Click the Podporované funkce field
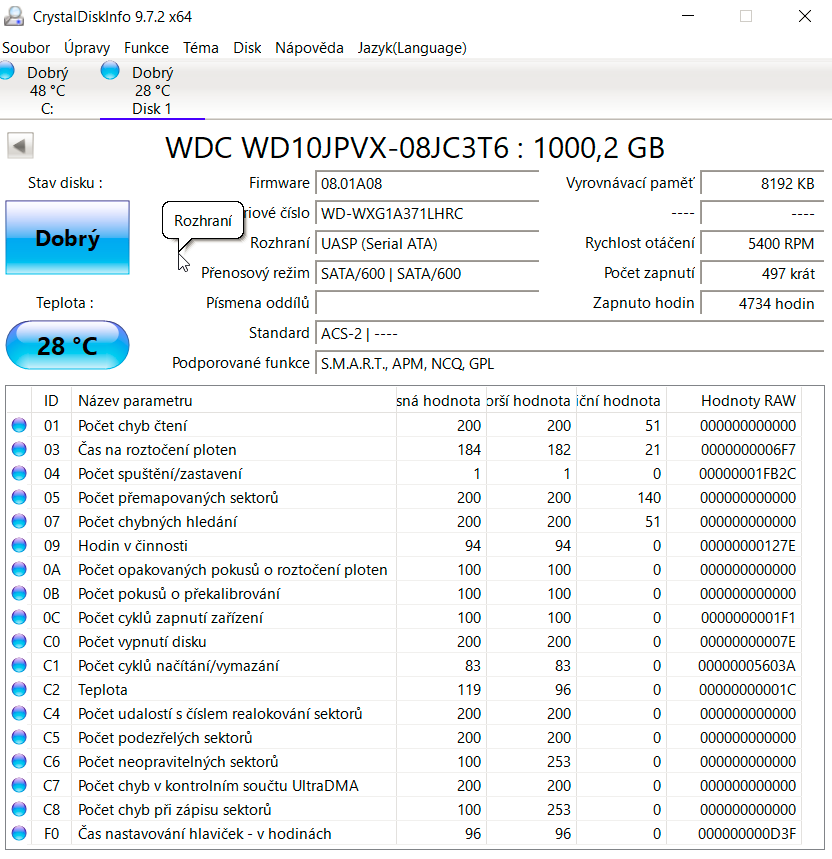The height and width of the screenshot is (859, 832). (570, 364)
